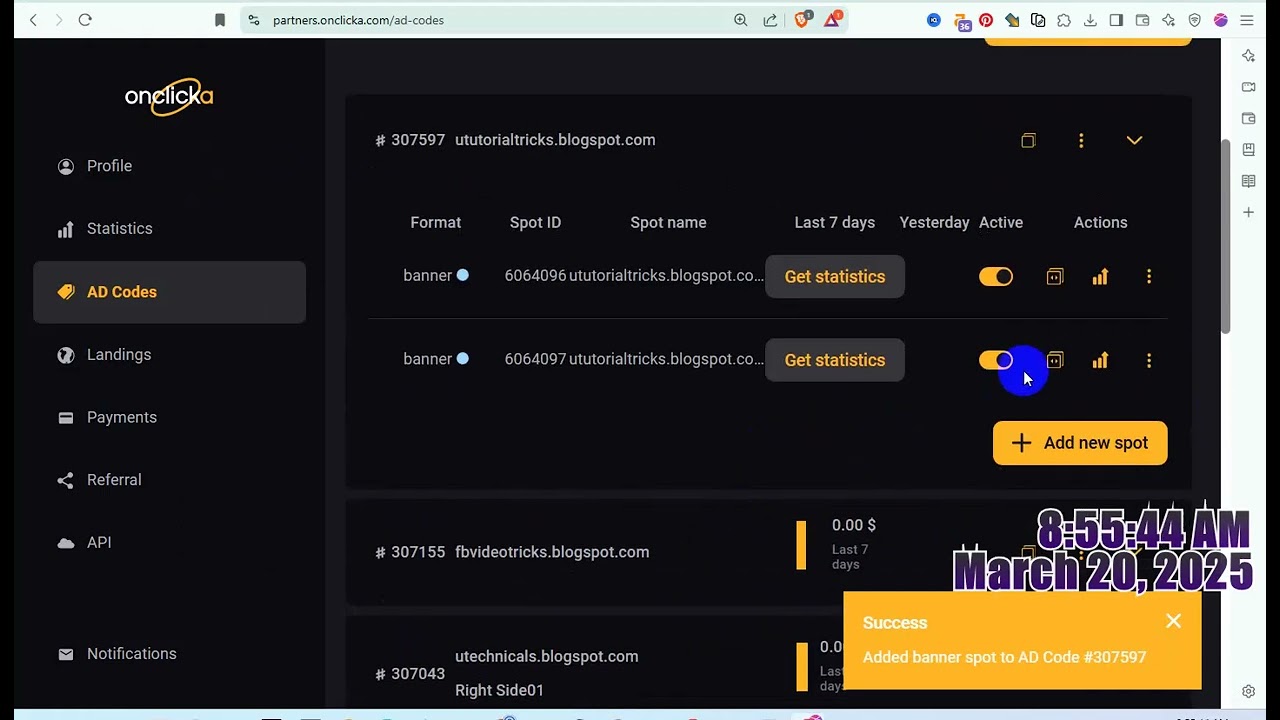Open the three-dot menu for spot 6064097
Screen dimensions: 1280x720
(1149, 360)
